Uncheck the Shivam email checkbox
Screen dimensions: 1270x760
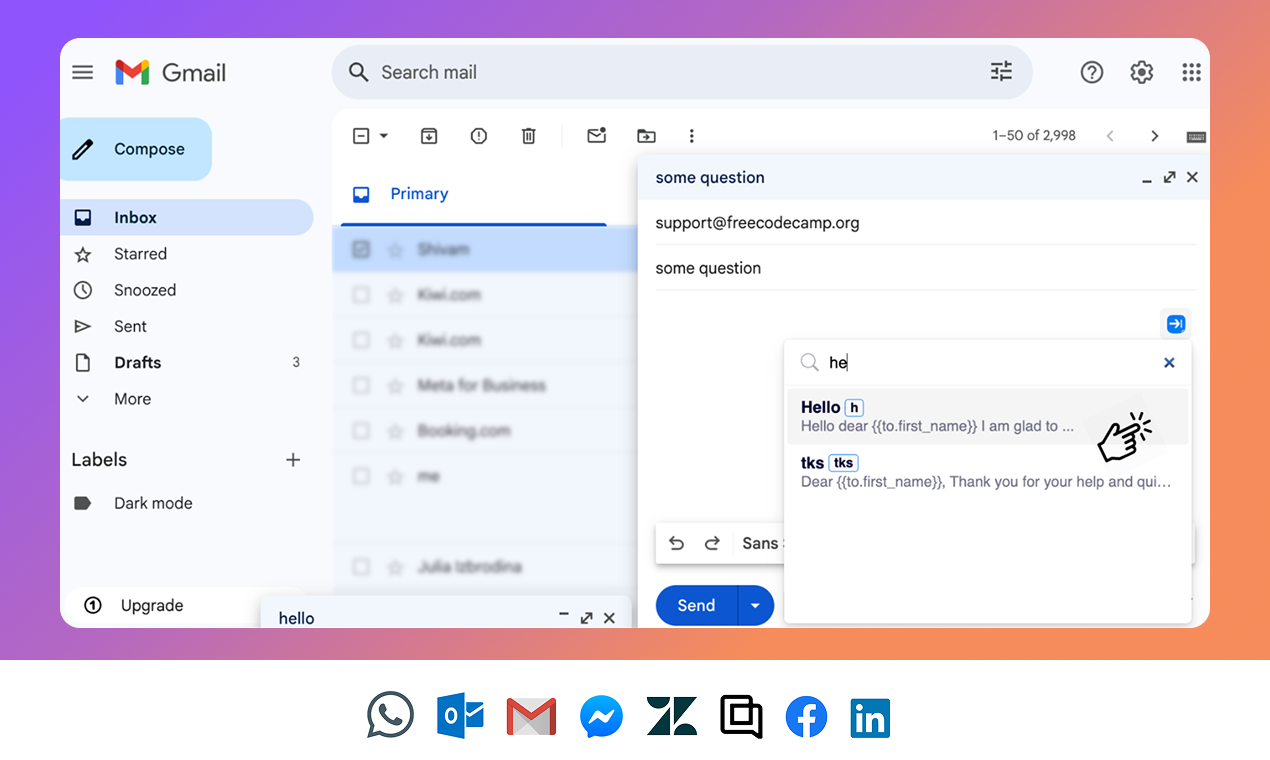[x=361, y=249]
